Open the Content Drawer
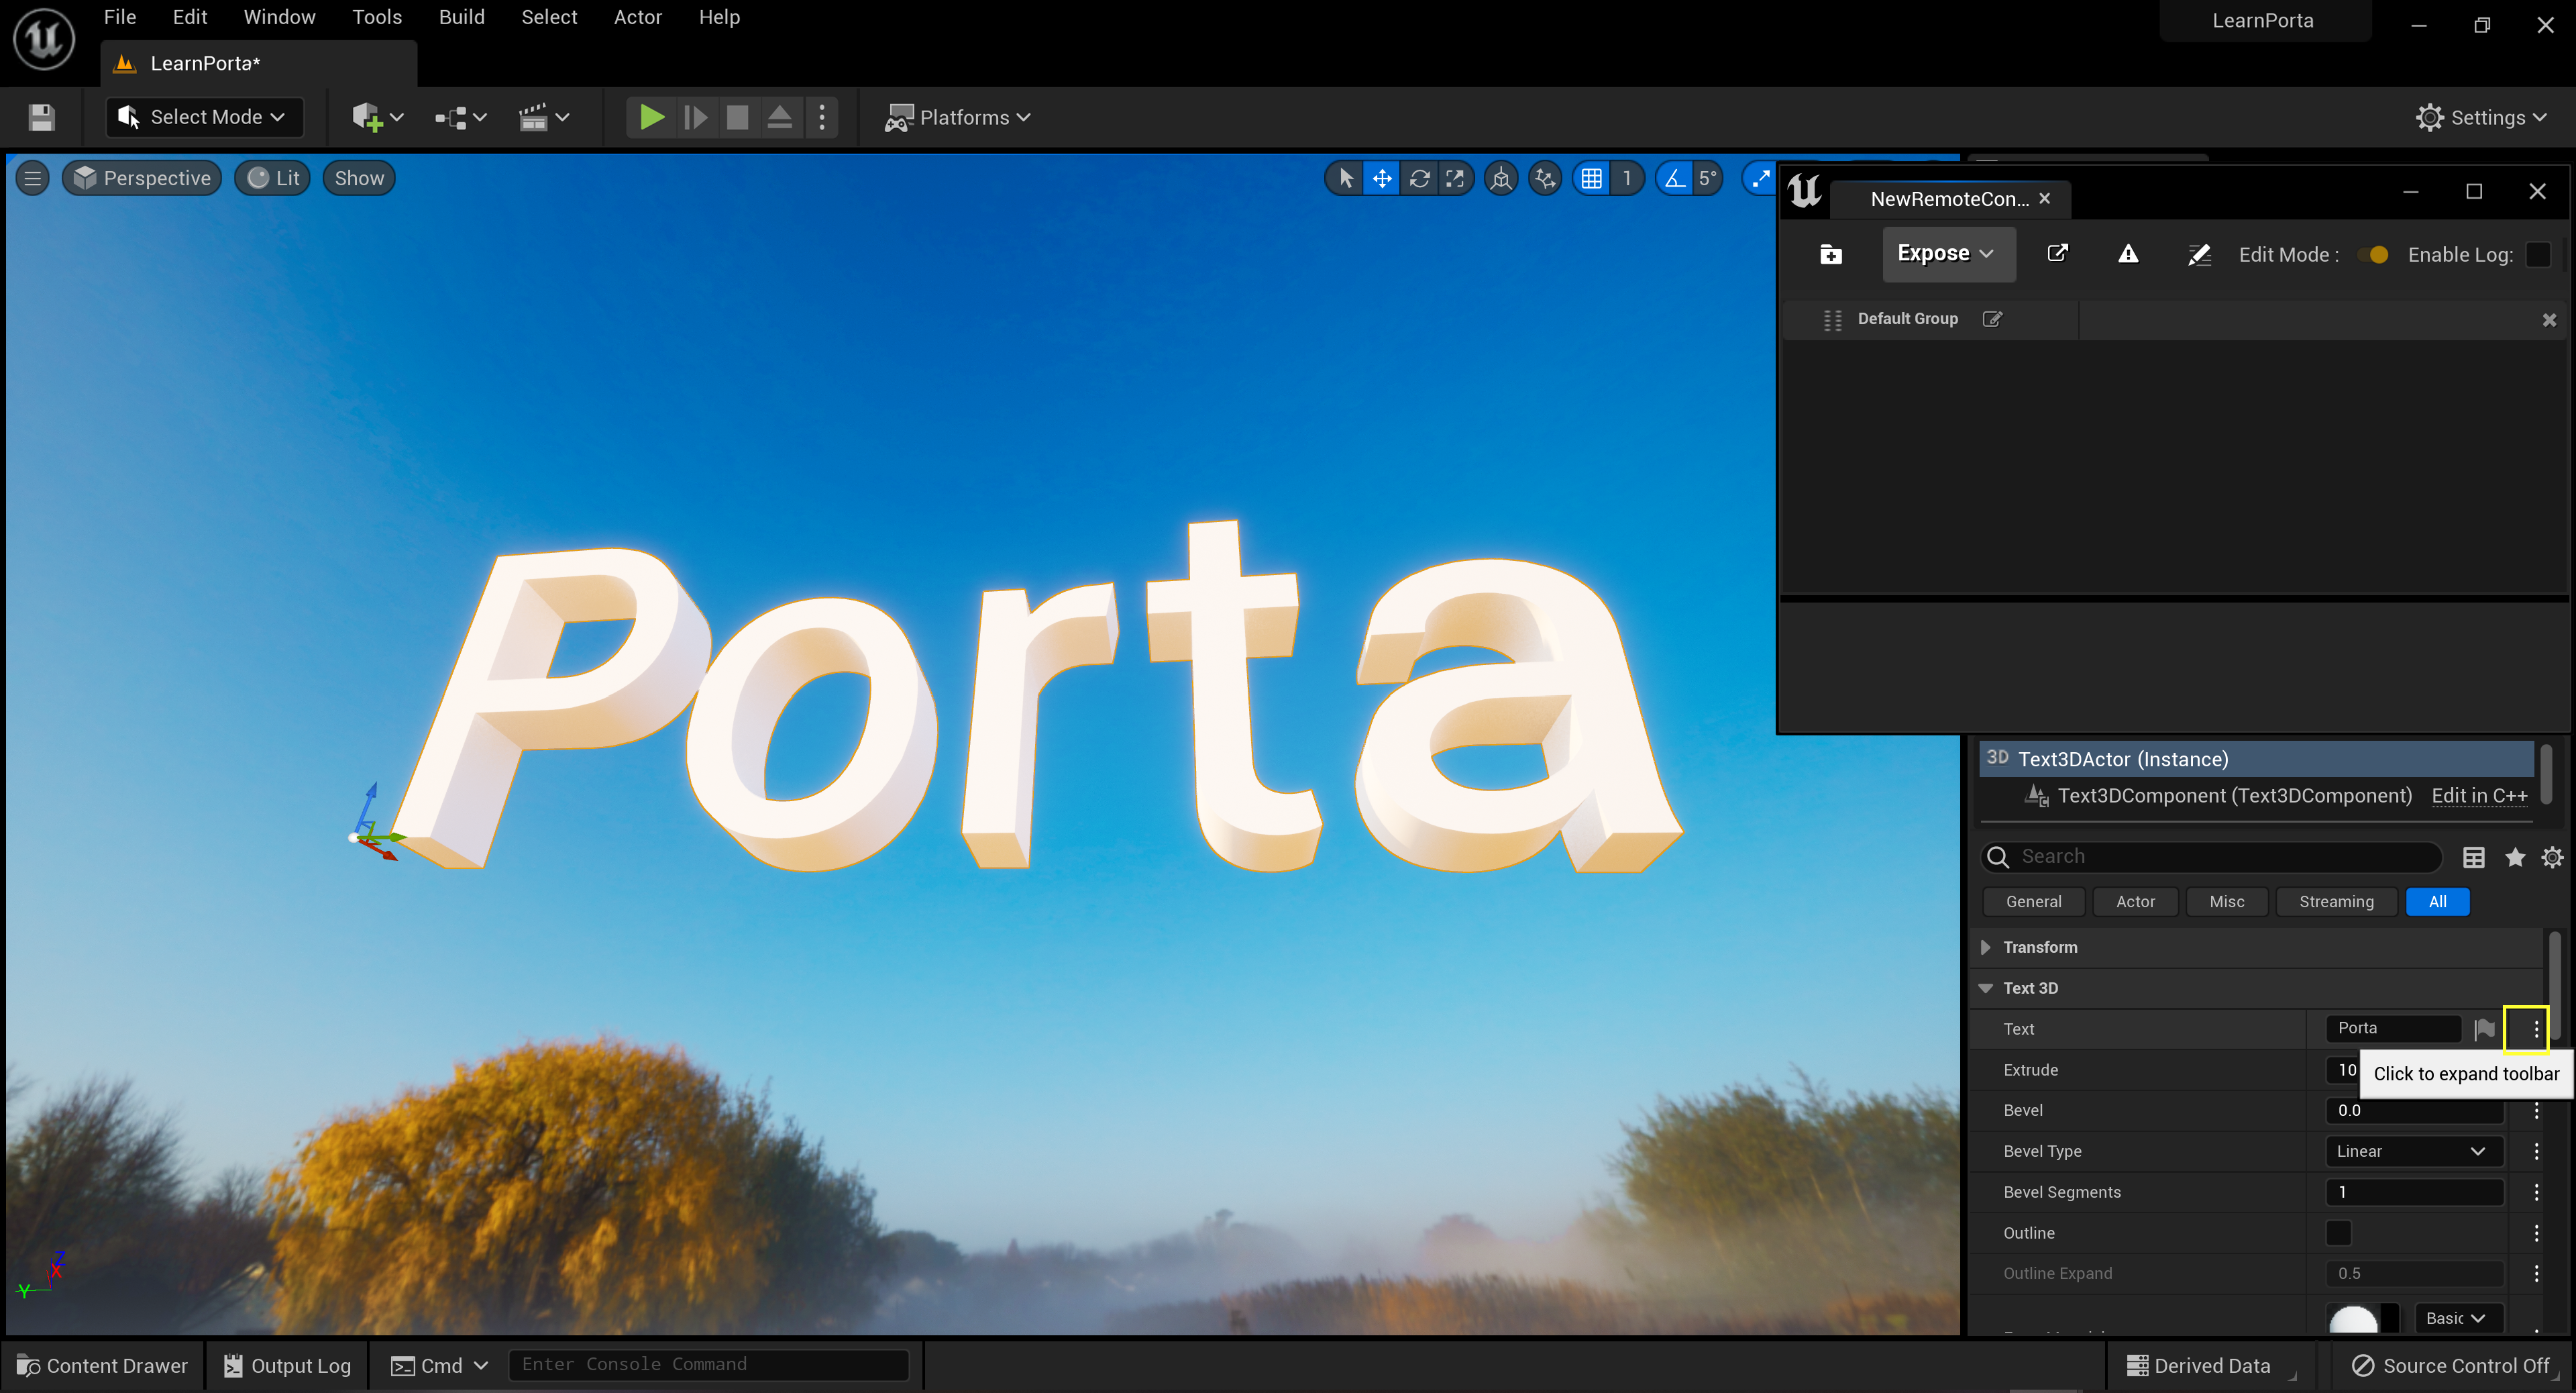 pos(103,1366)
